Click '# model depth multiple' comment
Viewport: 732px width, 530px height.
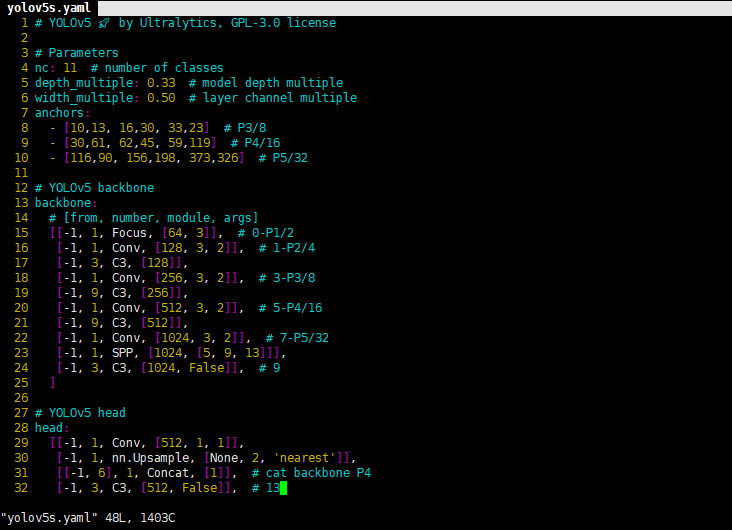click(266, 83)
